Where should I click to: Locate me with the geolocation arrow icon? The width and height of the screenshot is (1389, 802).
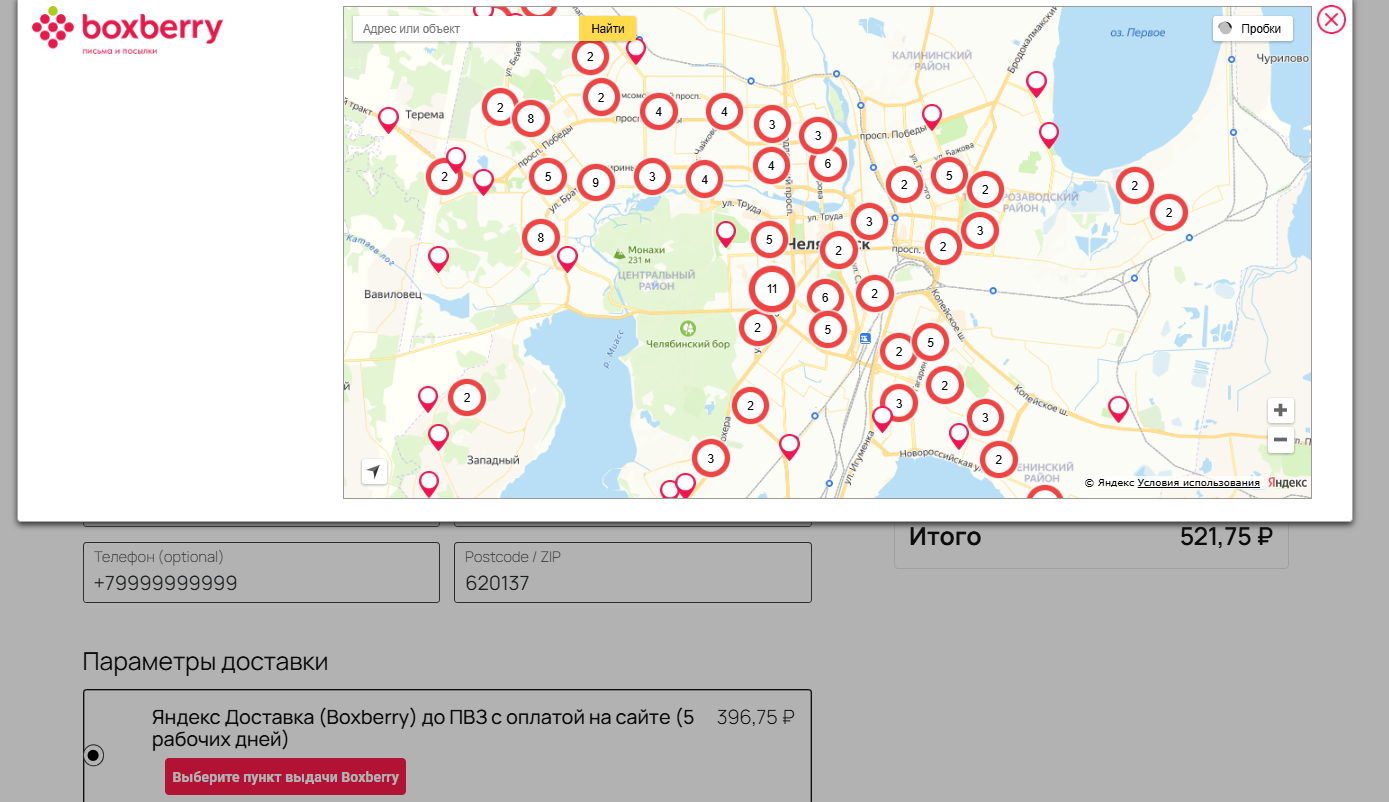(x=374, y=471)
